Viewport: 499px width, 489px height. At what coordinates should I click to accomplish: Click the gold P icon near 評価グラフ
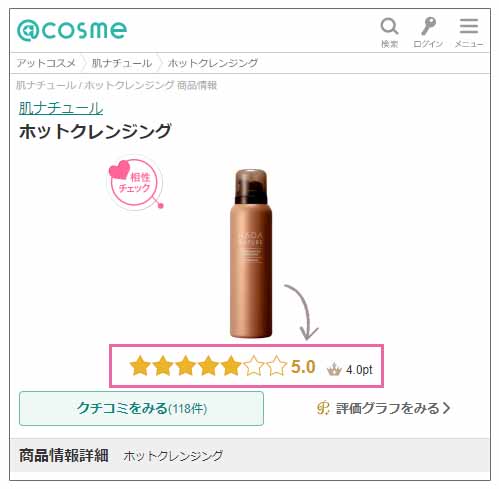(323, 408)
